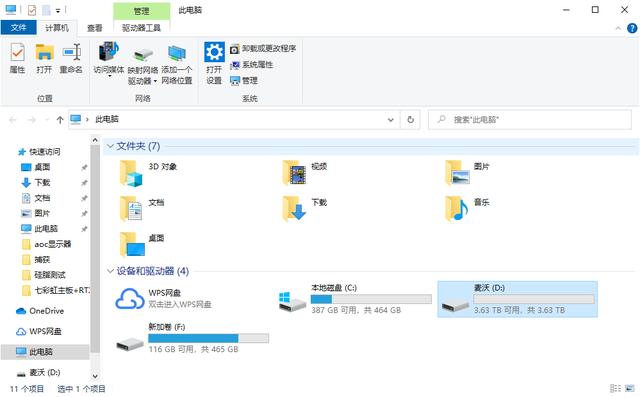Open OneDrive in the navigation pane
Viewport: 640px width, 397px height.
[x=40, y=311]
